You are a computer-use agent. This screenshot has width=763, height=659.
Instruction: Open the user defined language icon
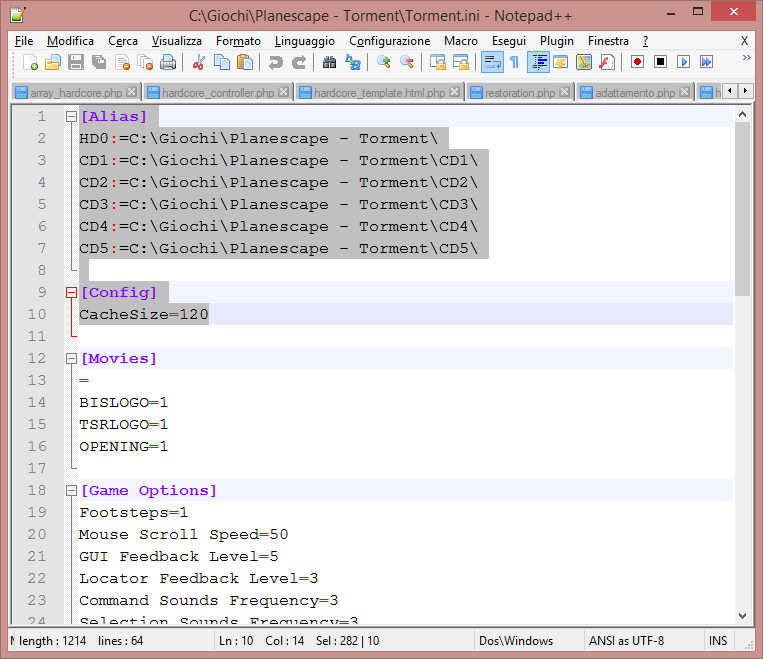[x=561, y=62]
